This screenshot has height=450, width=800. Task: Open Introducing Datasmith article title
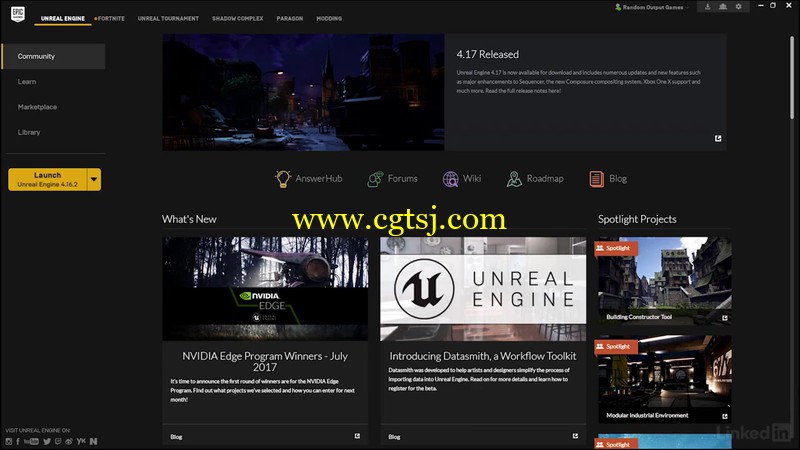(x=483, y=356)
